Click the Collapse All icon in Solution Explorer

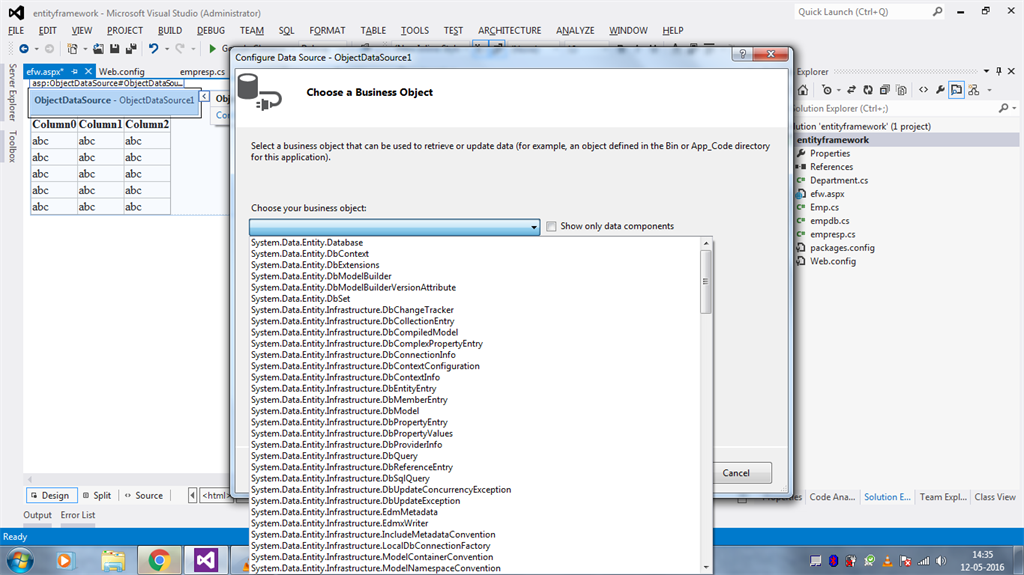tap(884, 90)
